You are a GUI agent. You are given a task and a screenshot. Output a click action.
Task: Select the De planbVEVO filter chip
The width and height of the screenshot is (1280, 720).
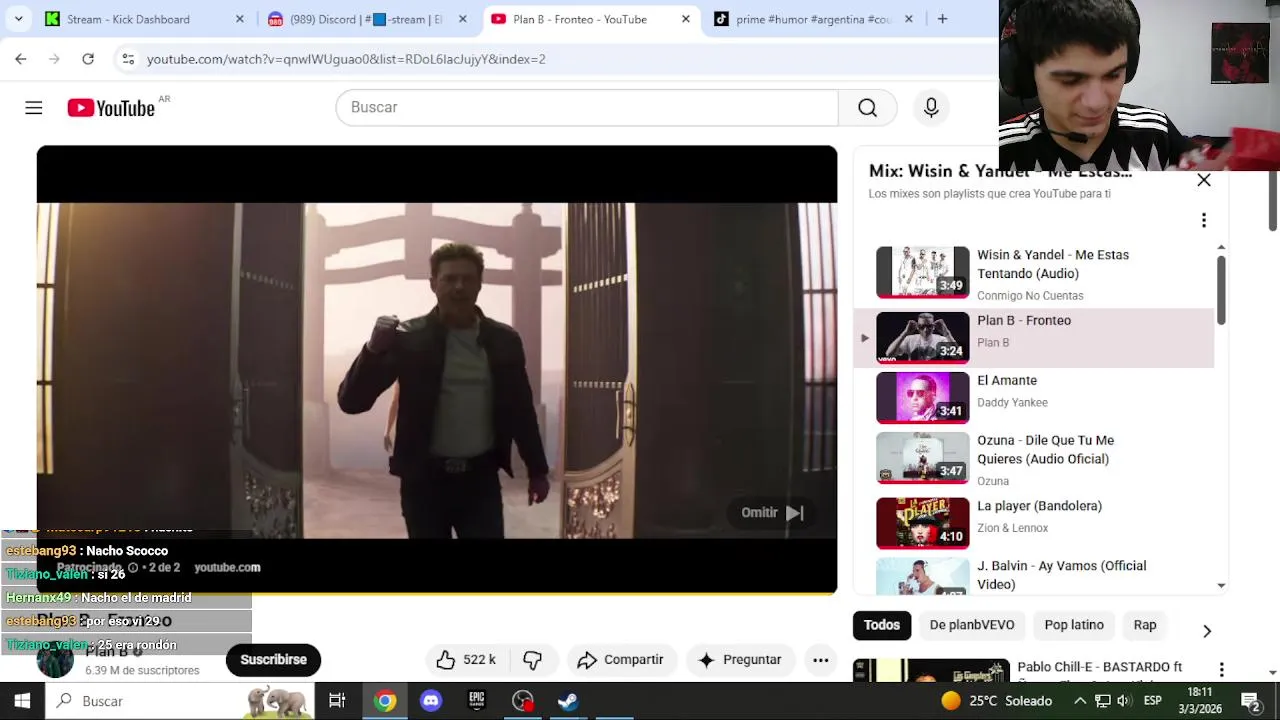(x=972, y=625)
